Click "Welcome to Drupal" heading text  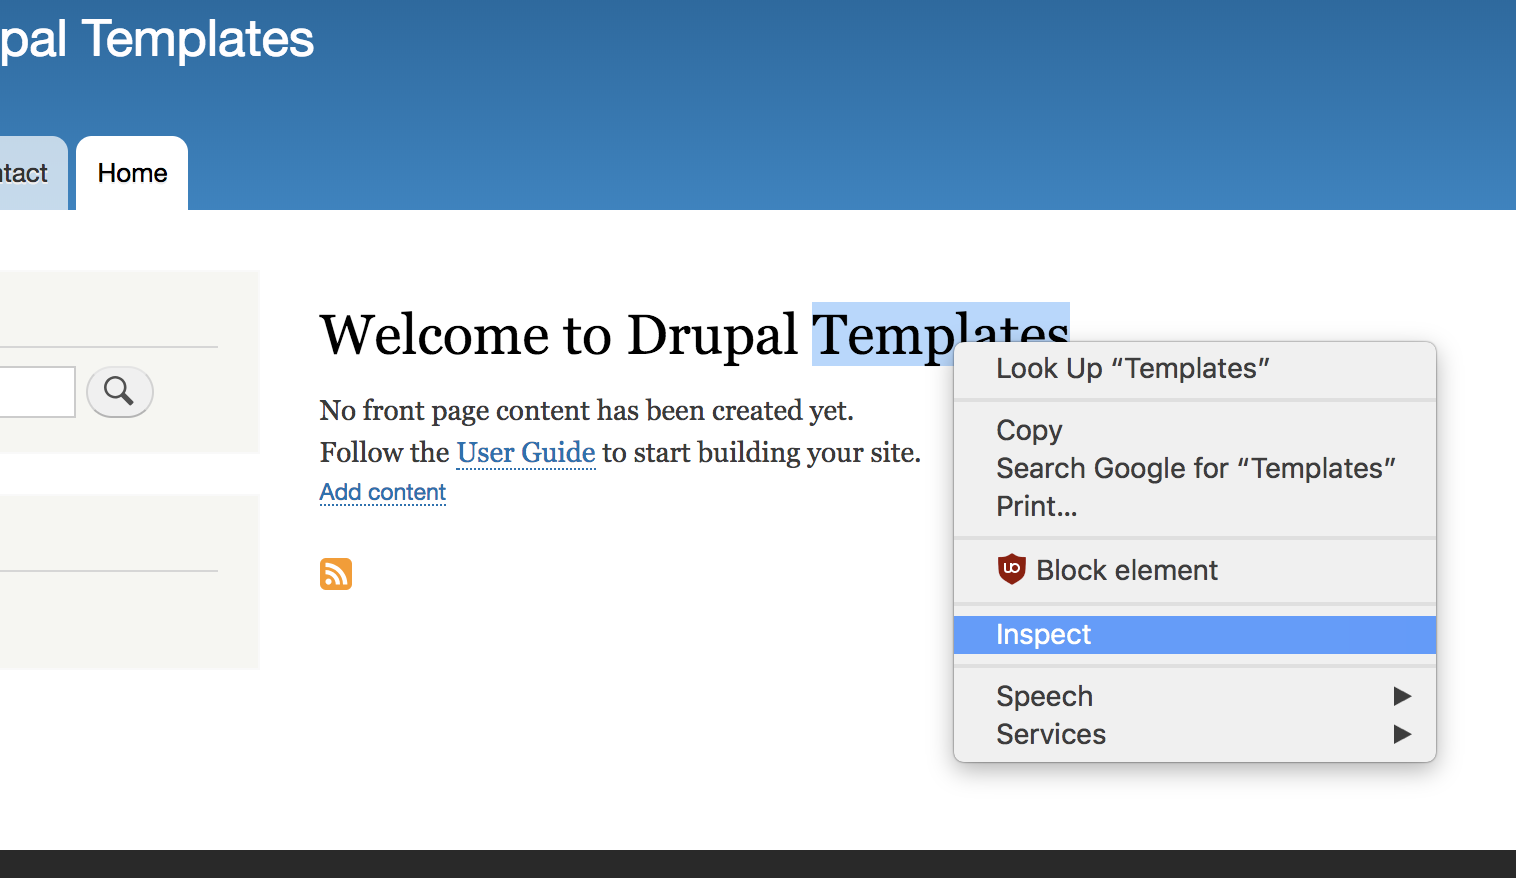(559, 334)
